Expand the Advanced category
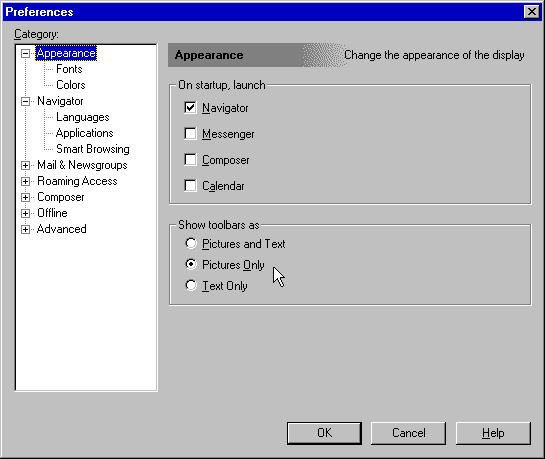Viewport: 545px width, 459px height. click(25, 229)
